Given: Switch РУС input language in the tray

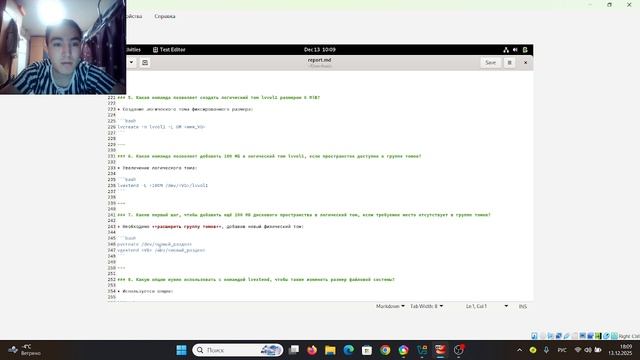Looking at the screenshot, I should coord(562,350).
